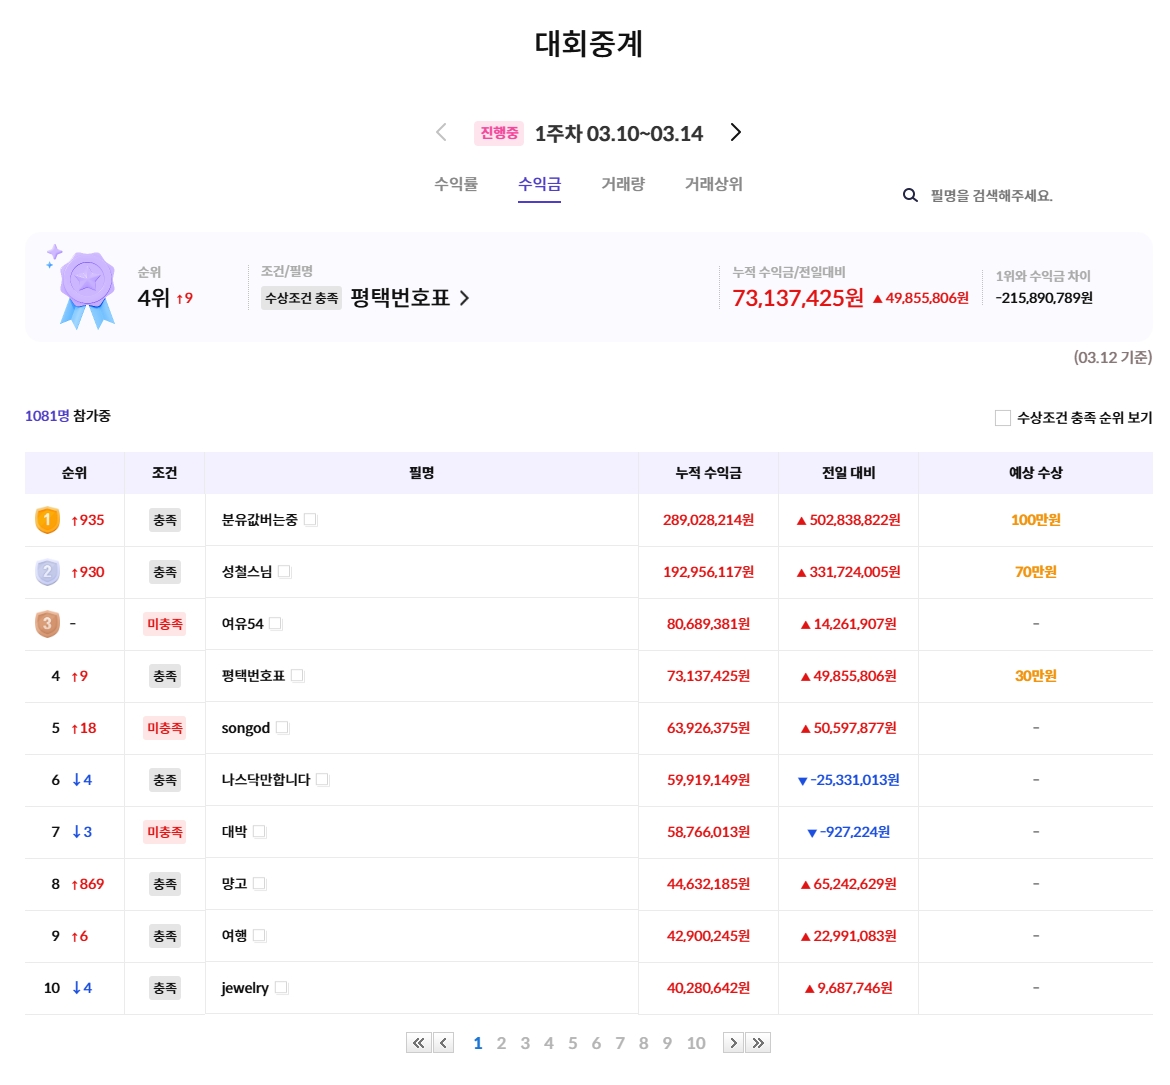Click the 진행중 status badge

click(499, 133)
